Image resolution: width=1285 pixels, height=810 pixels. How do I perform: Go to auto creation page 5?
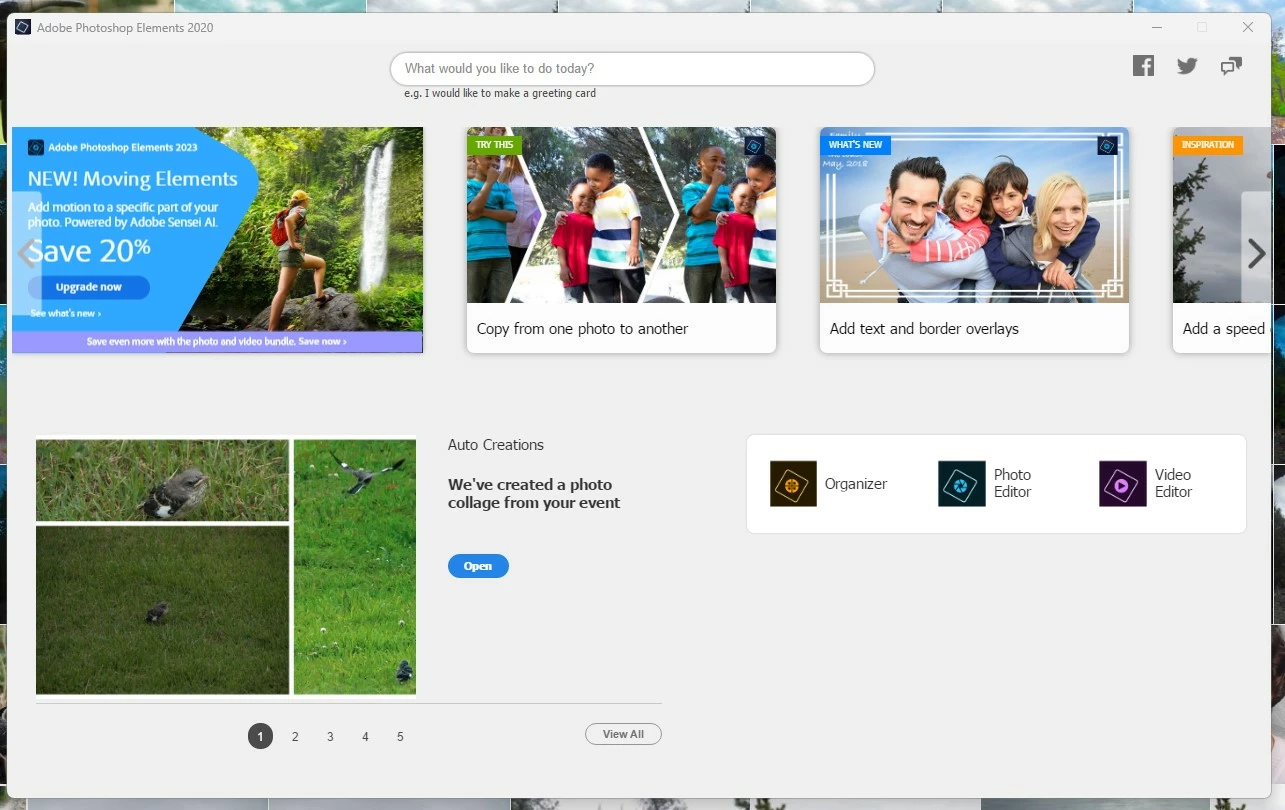(x=400, y=737)
